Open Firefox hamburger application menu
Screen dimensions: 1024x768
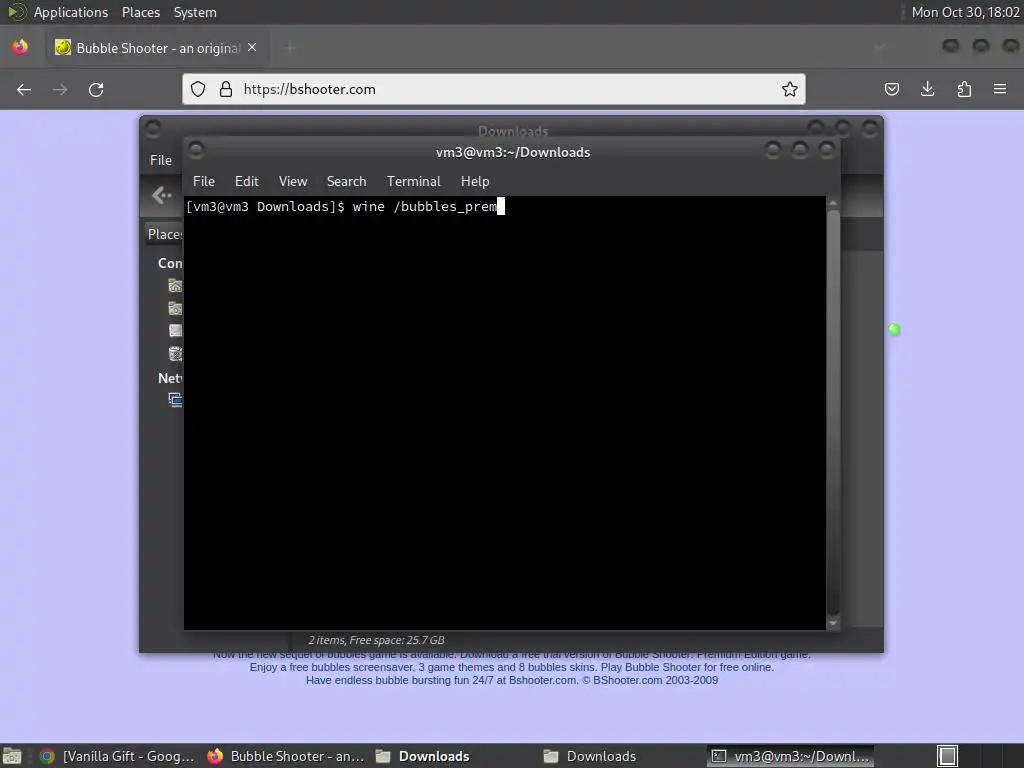(1000, 89)
